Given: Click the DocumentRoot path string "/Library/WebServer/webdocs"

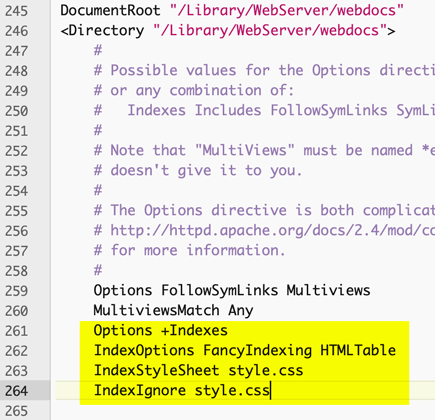Looking at the screenshot, I should tap(287, 10).
